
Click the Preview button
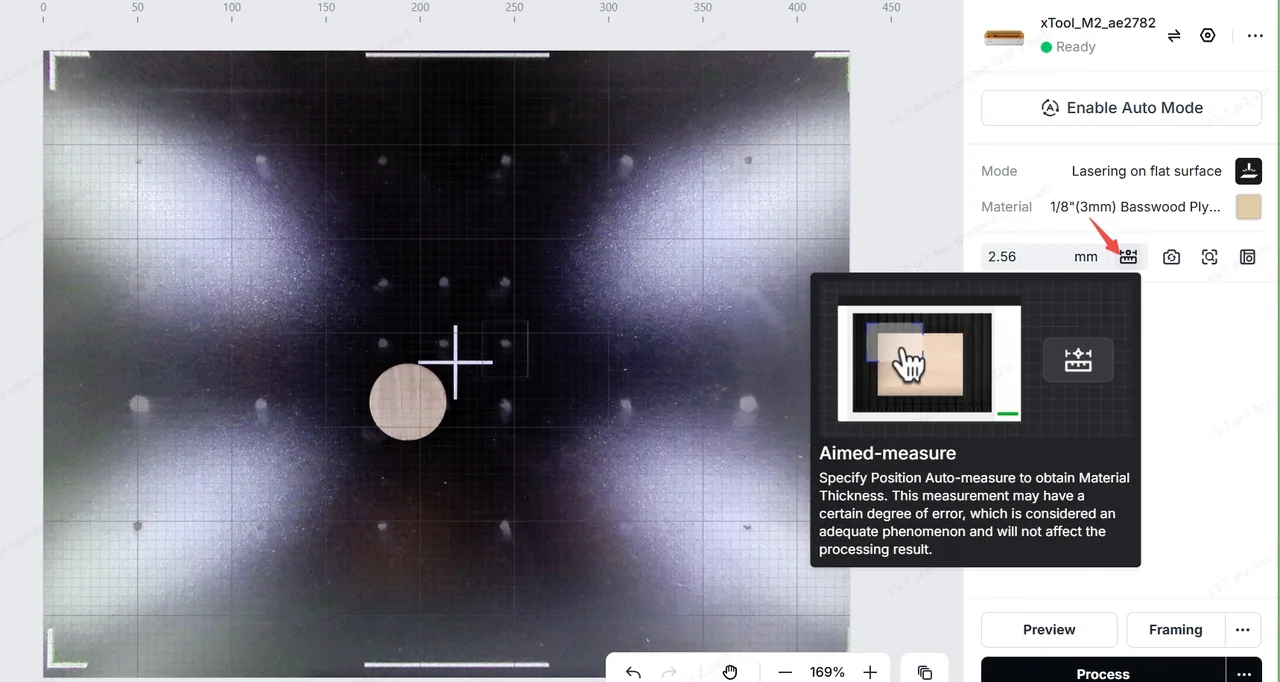click(1049, 630)
